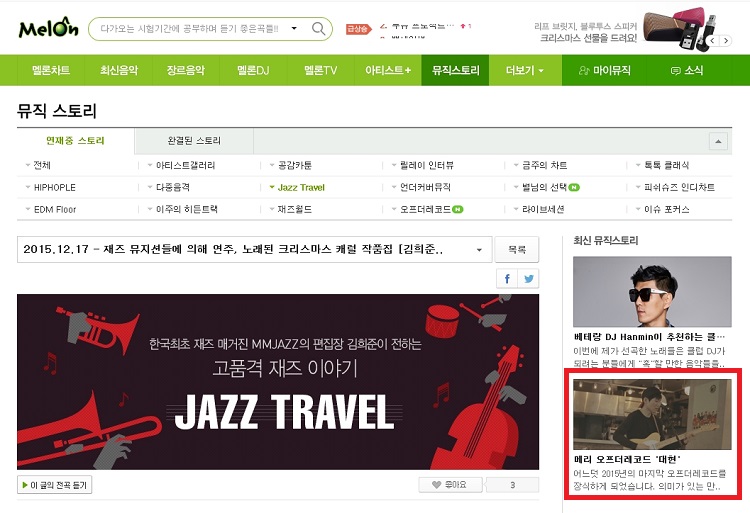Click the red 급상승 trending badge
Image resolution: width=750 pixels, height=513 pixels.
(359, 29)
